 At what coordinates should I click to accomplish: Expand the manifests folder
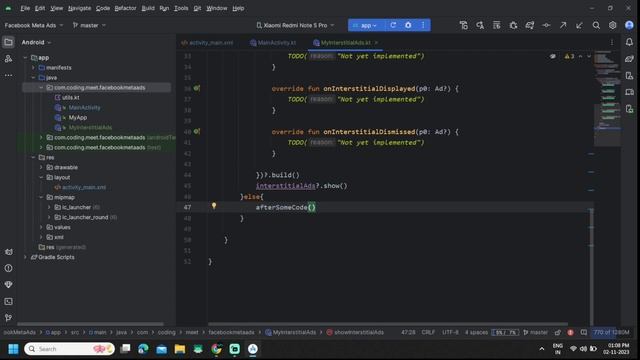point(33,67)
